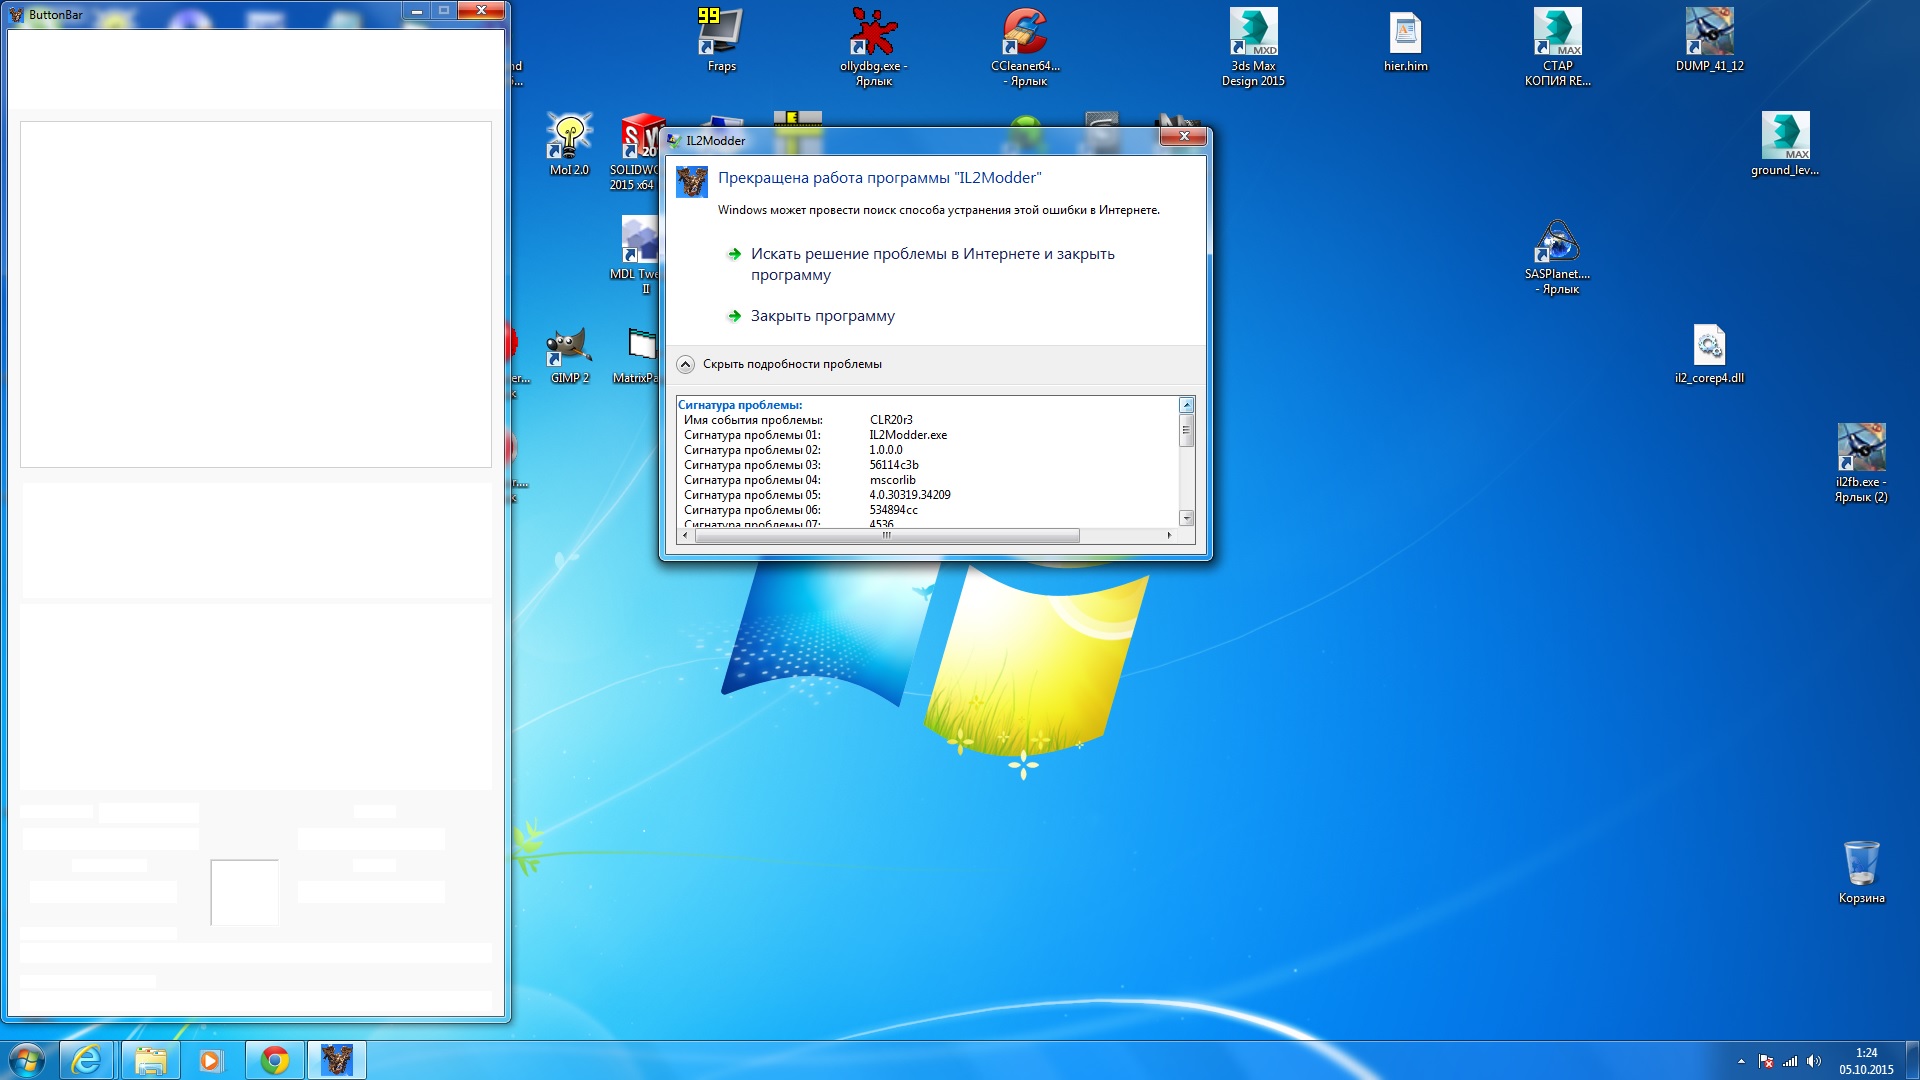1920x1080 pixels.
Task: Open the Fraps desktop shortcut
Action: pos(721,34)
